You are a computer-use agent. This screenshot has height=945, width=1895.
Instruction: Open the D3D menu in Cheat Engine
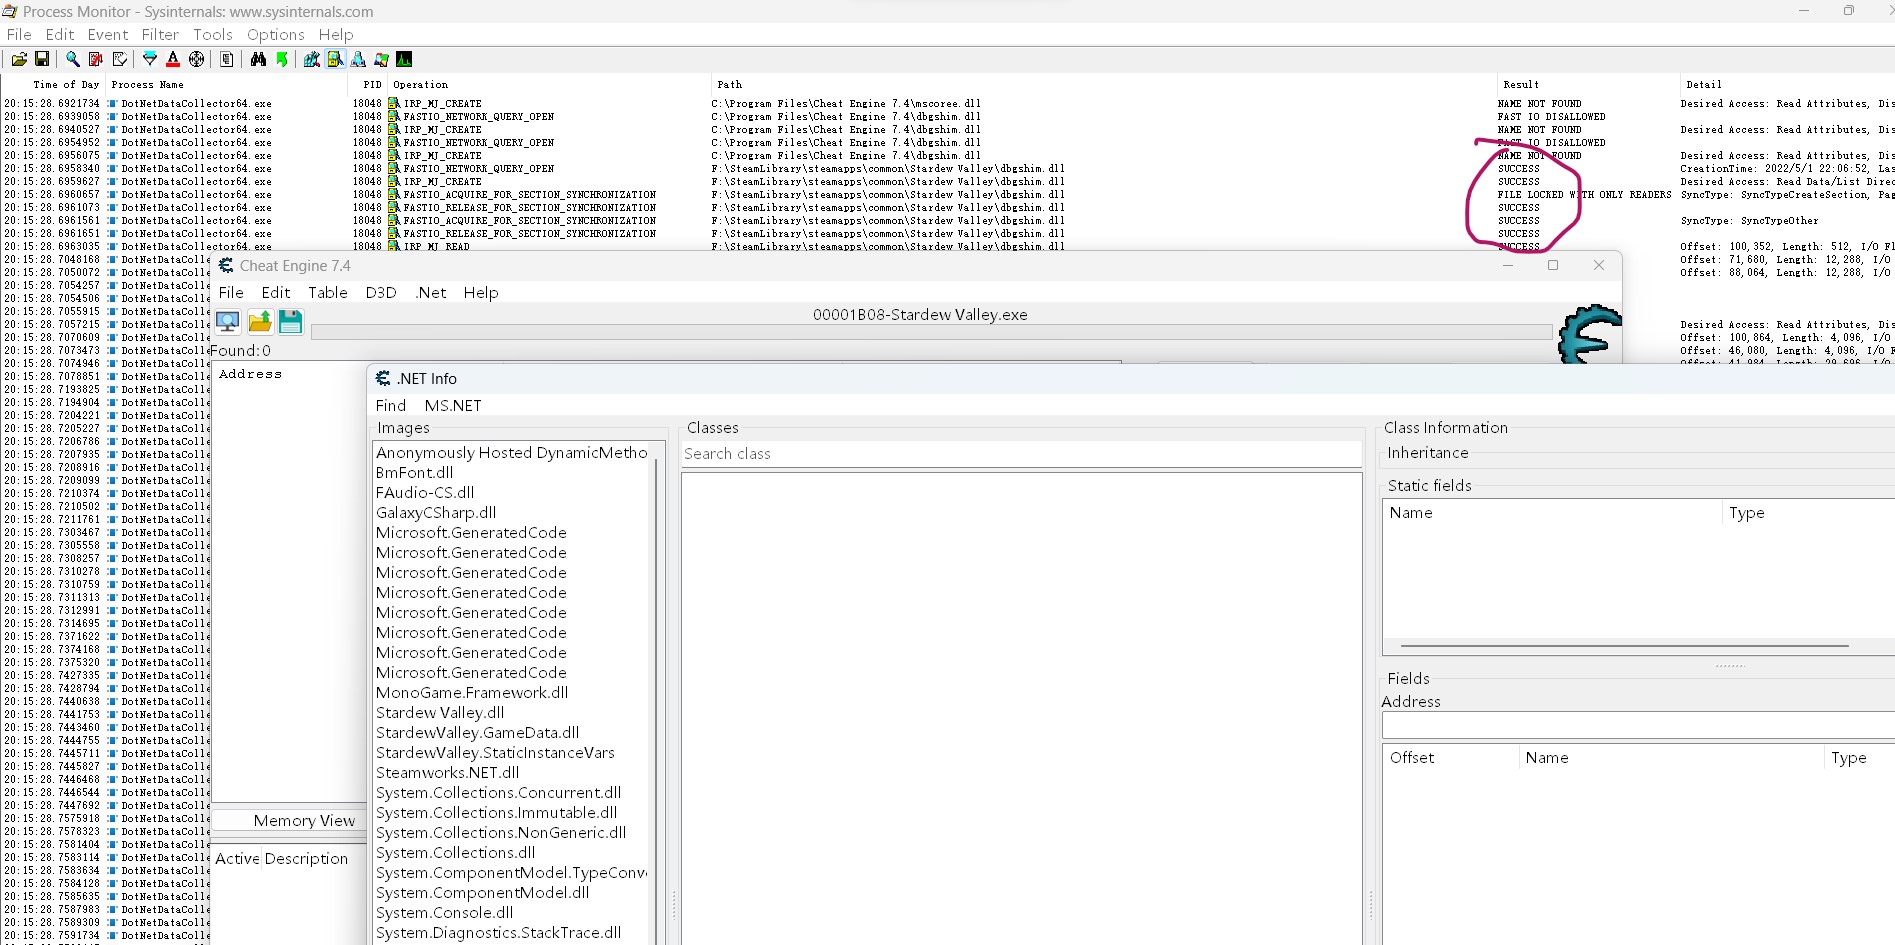coord(381,292)
